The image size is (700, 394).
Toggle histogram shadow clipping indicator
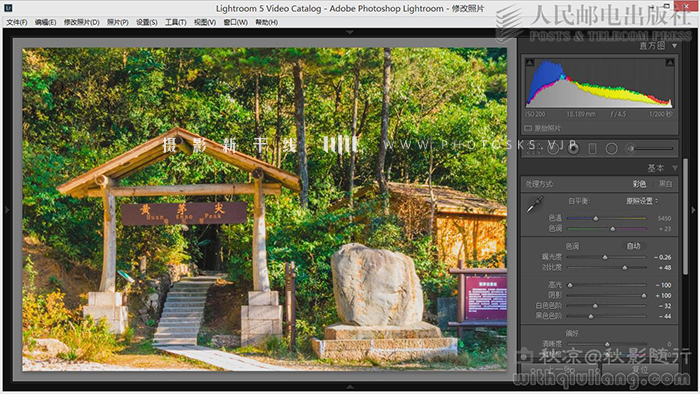529,63
